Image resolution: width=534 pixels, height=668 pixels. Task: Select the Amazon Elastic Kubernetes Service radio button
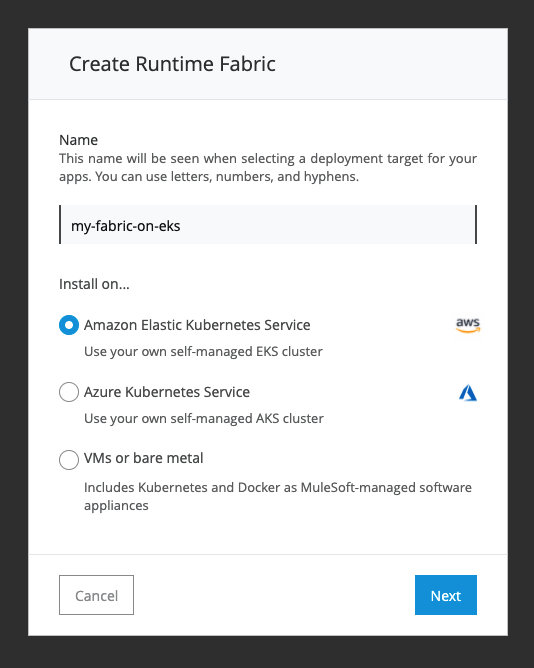click(69, 325)
